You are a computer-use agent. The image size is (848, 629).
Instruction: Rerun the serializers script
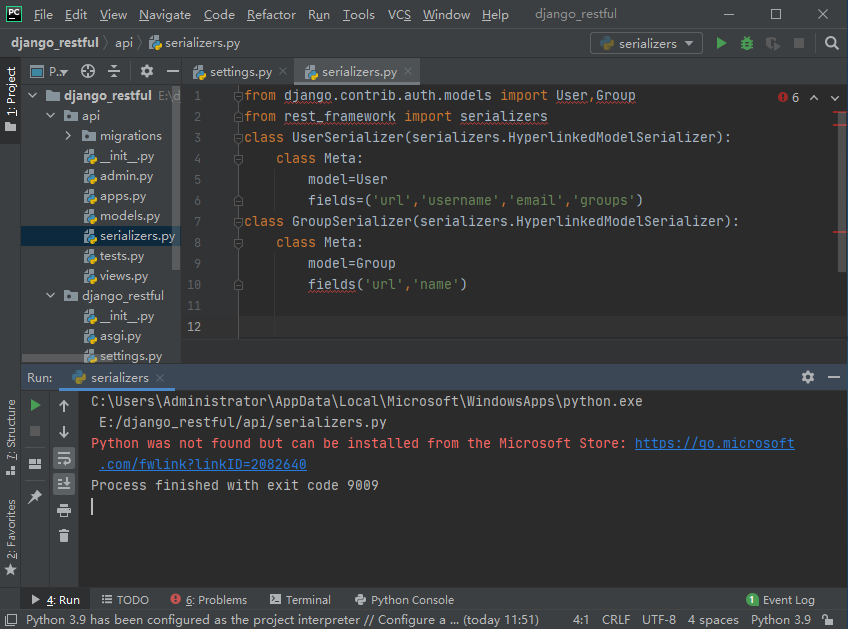[34, 405]
